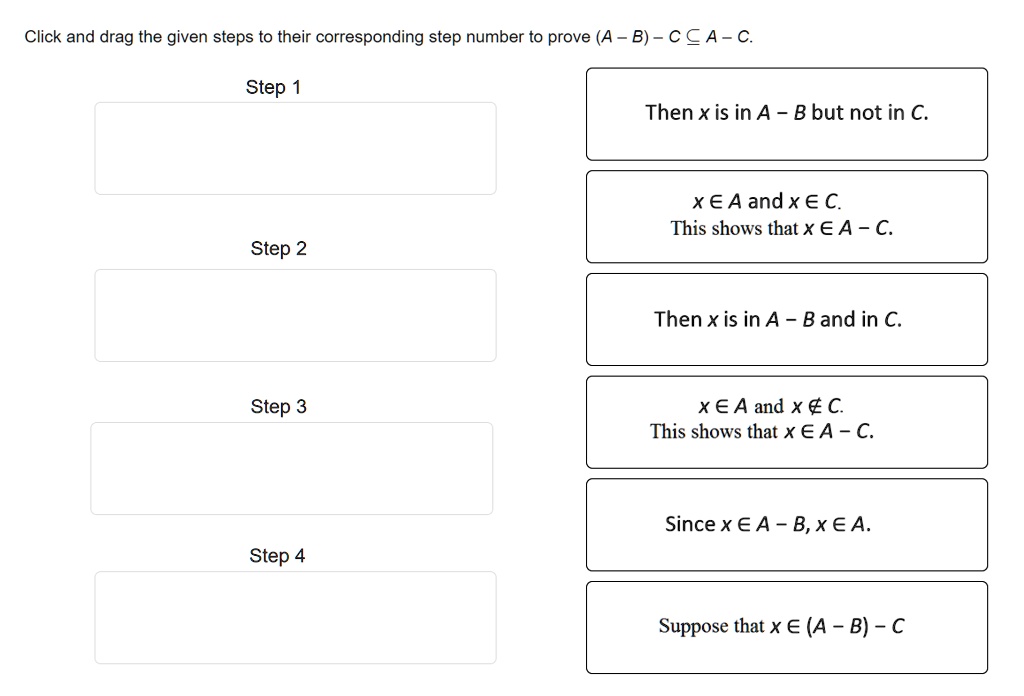1024x696 pixels.
Task: Click the Step 1 heading label
Action: 272,87
